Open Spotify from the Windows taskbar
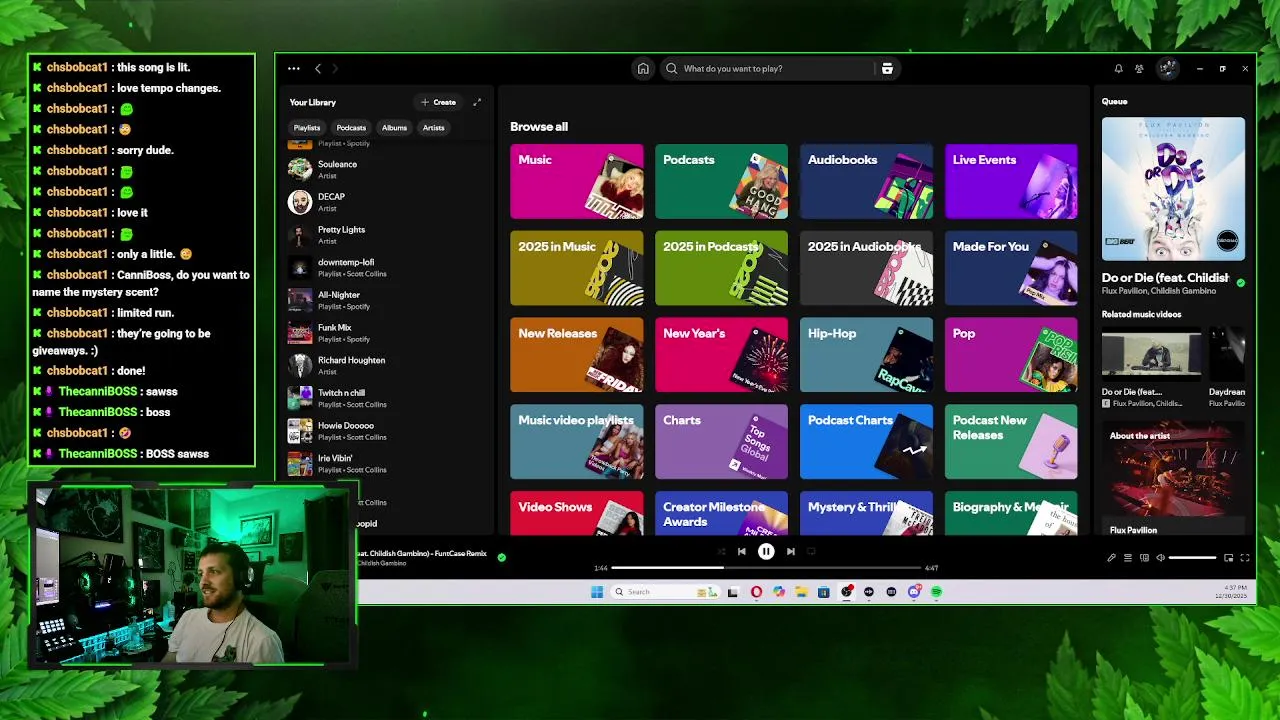Image resolution: width=1280 pixels, height=720 pixels. 936,592
